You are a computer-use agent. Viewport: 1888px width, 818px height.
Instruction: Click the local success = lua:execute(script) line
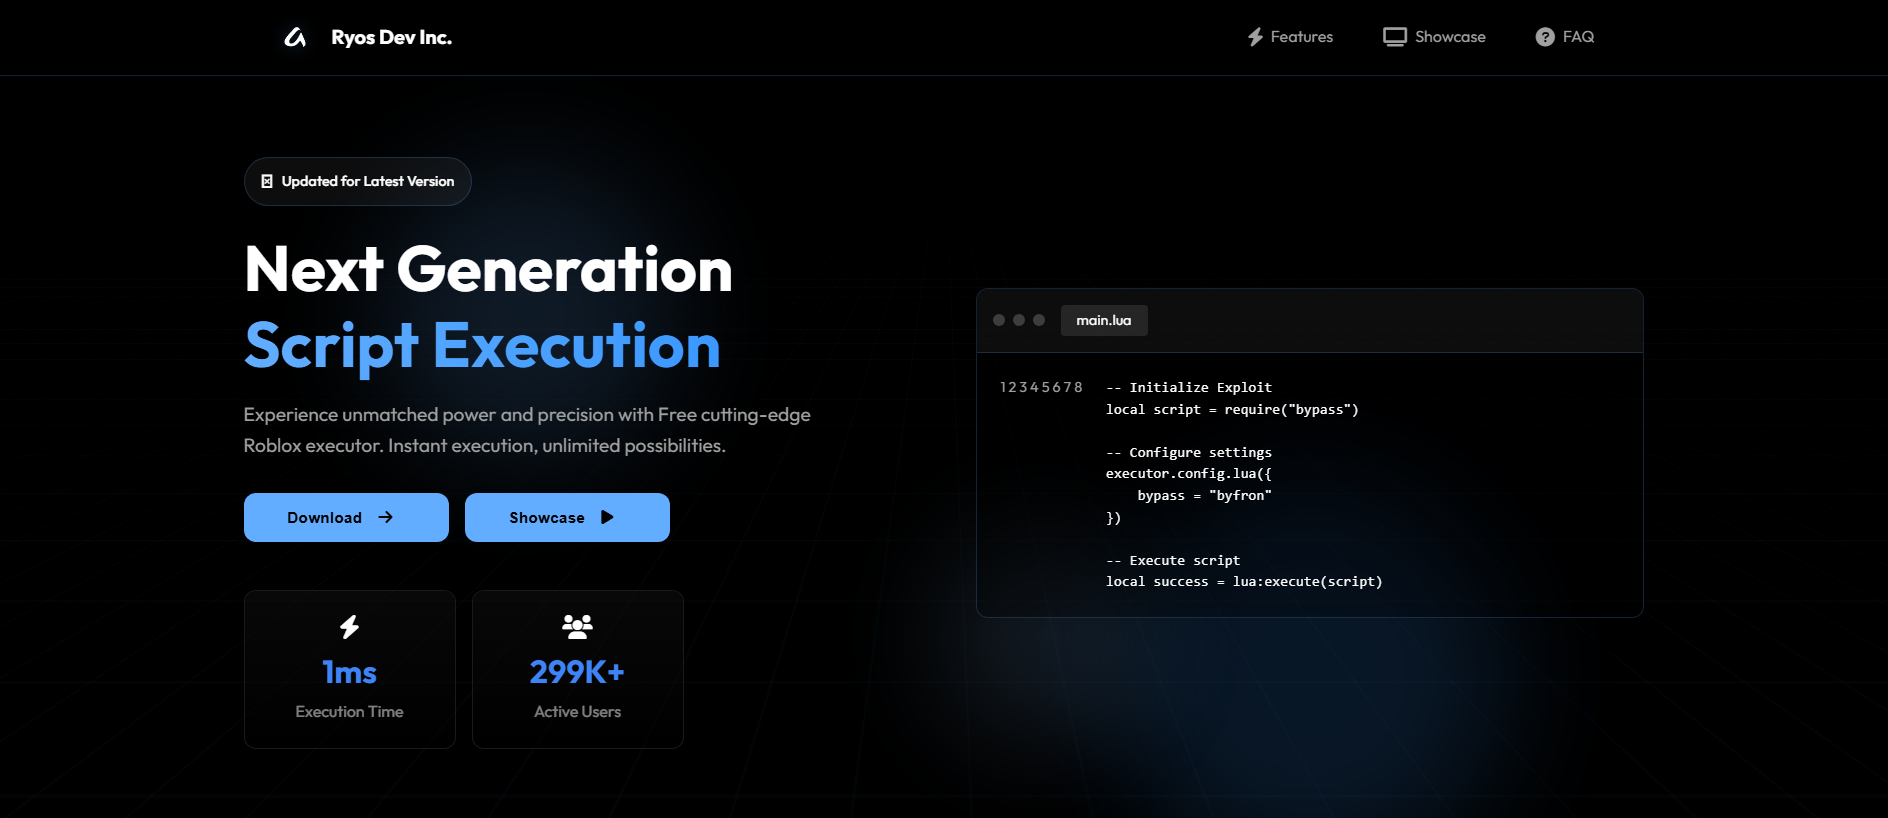click(x=1244, y=582)
